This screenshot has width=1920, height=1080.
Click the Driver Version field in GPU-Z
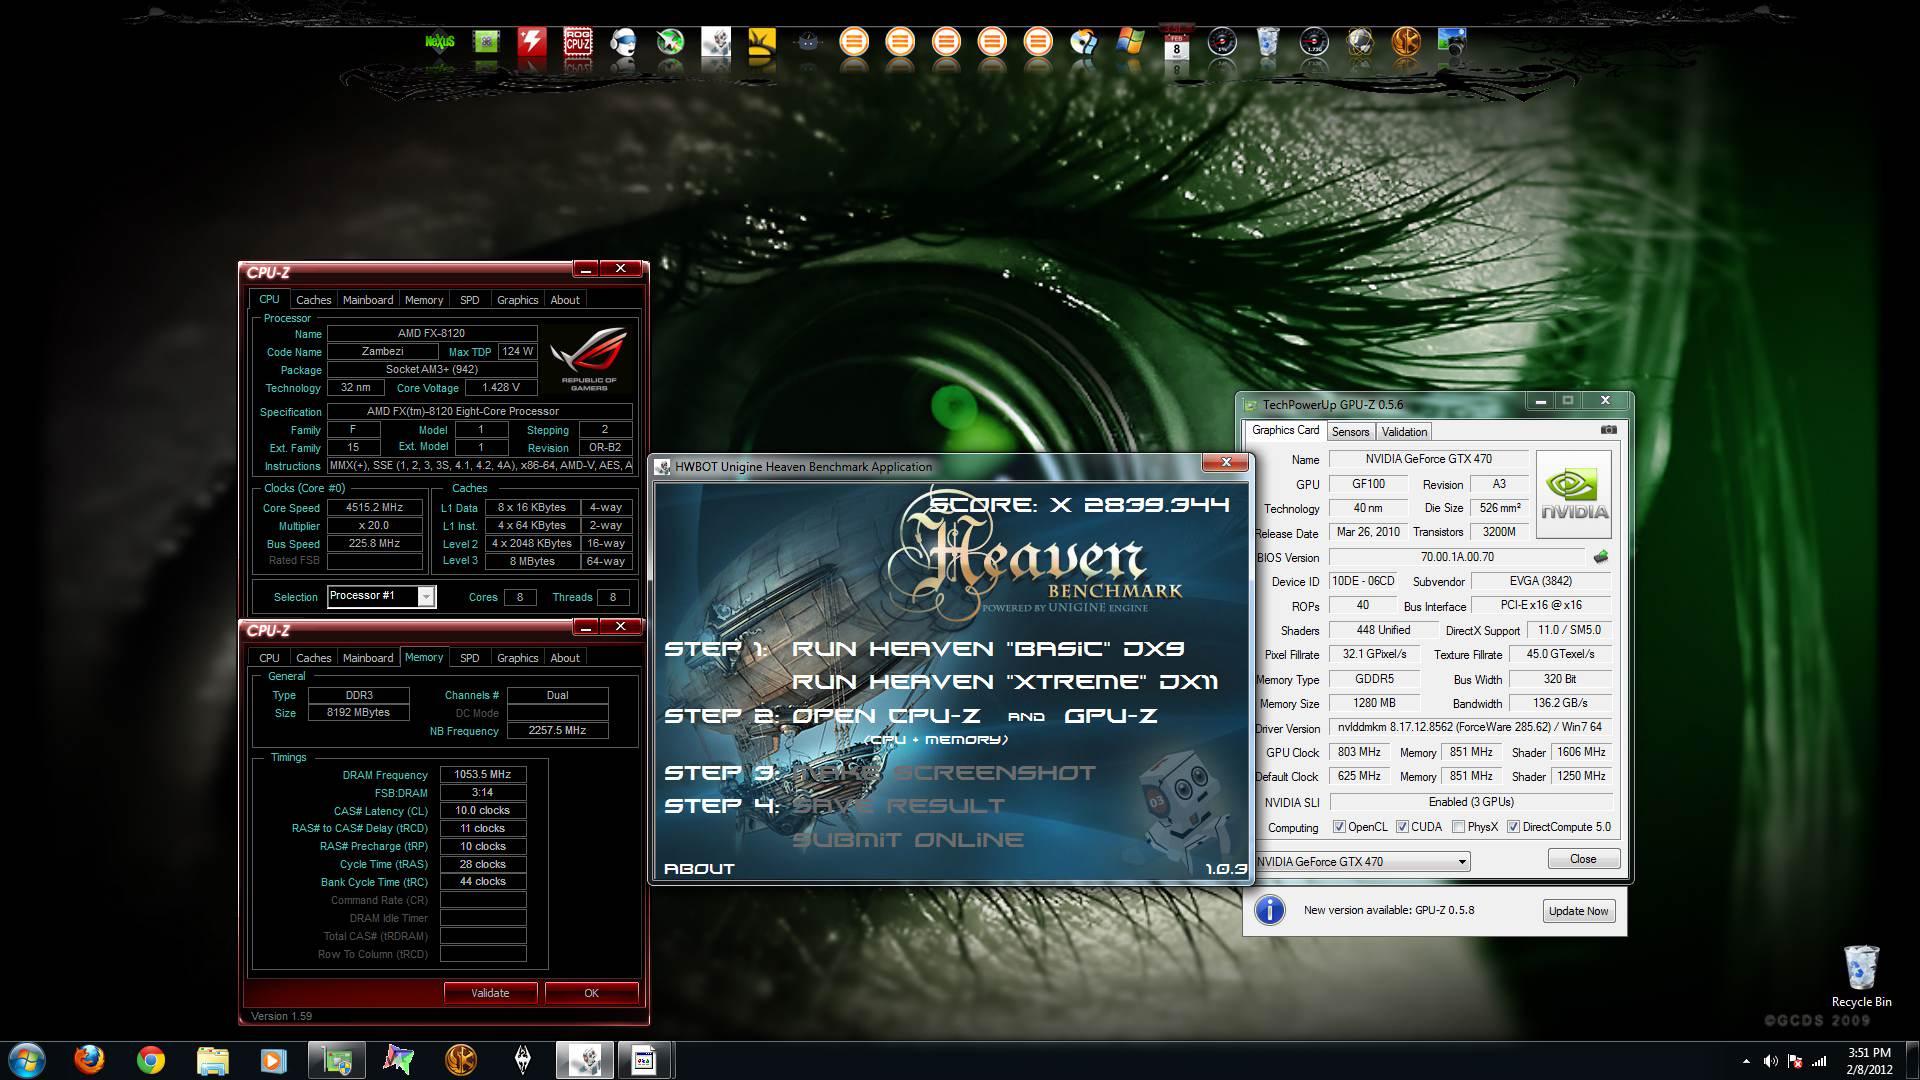pyautogui.click(x=1470, y=728)
